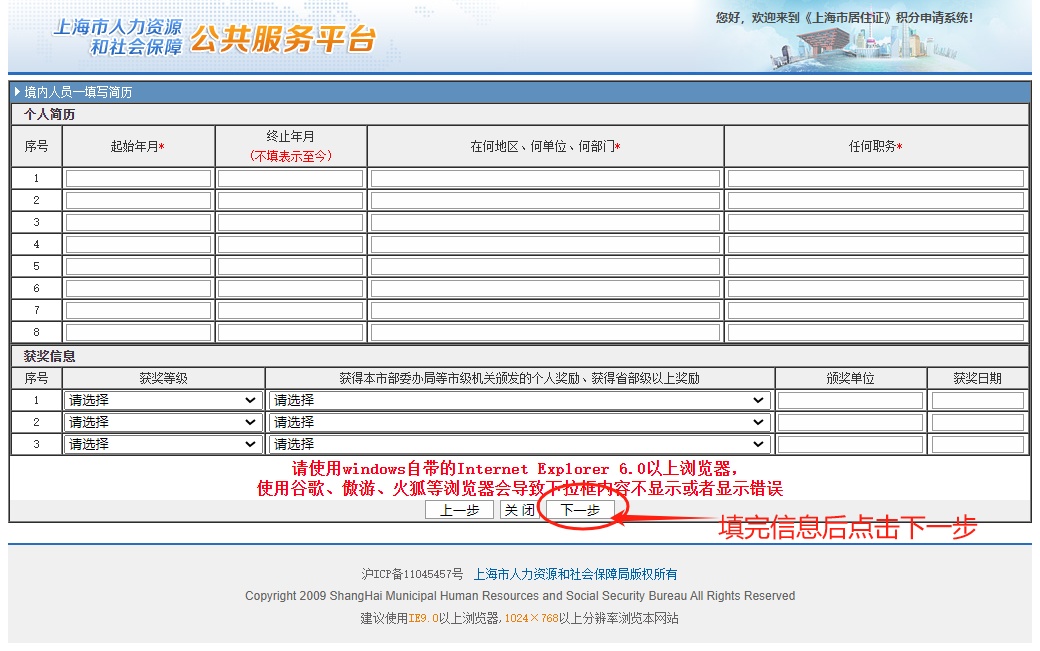This screenshot has width=1040, height=651.
Task: Activate the 任何职务 field in row 6
Action: tap(876, 288)
